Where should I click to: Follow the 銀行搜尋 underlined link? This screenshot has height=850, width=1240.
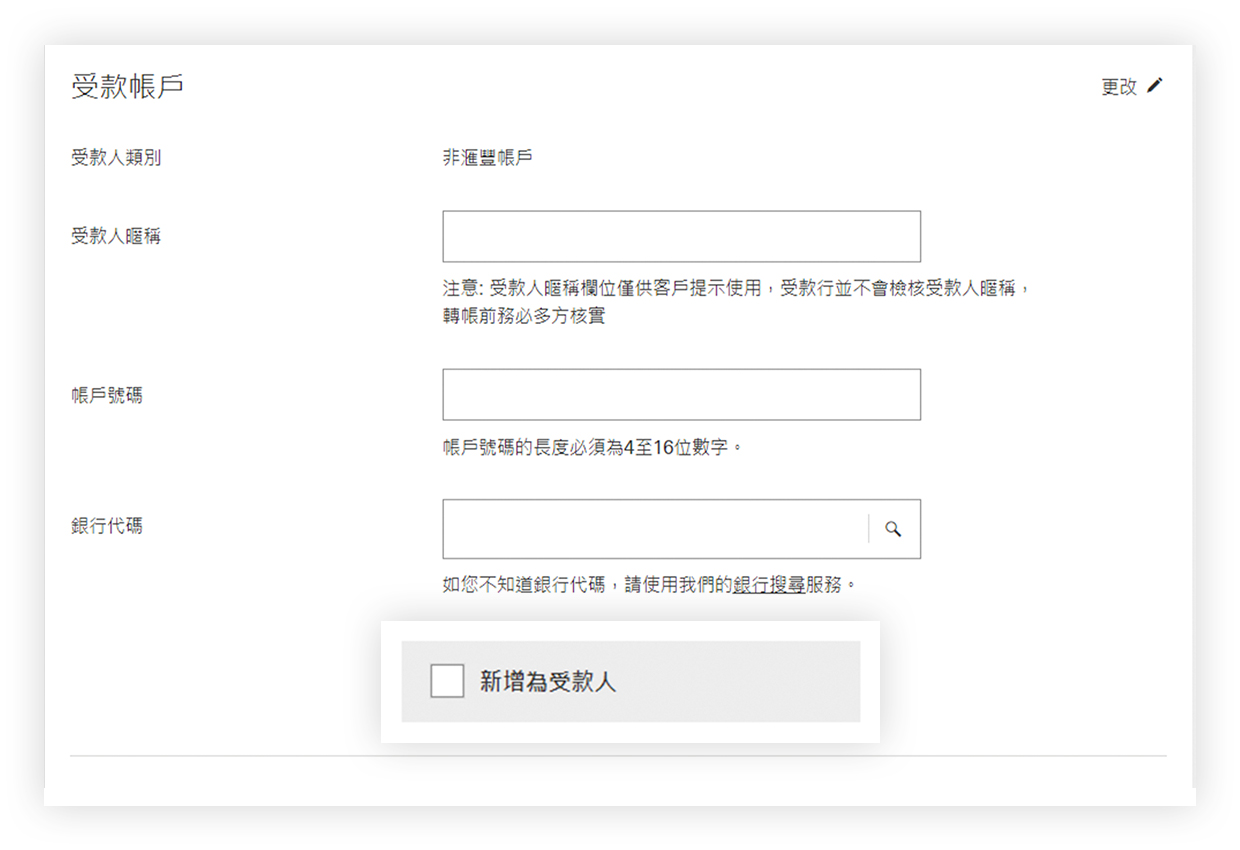tap(769, 584)
